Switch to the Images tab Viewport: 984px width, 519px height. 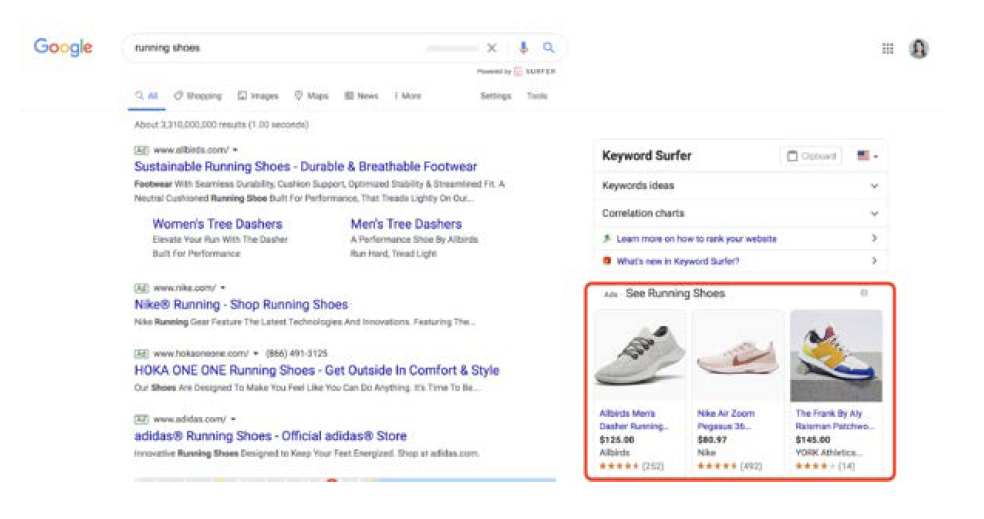pos(258,96)
